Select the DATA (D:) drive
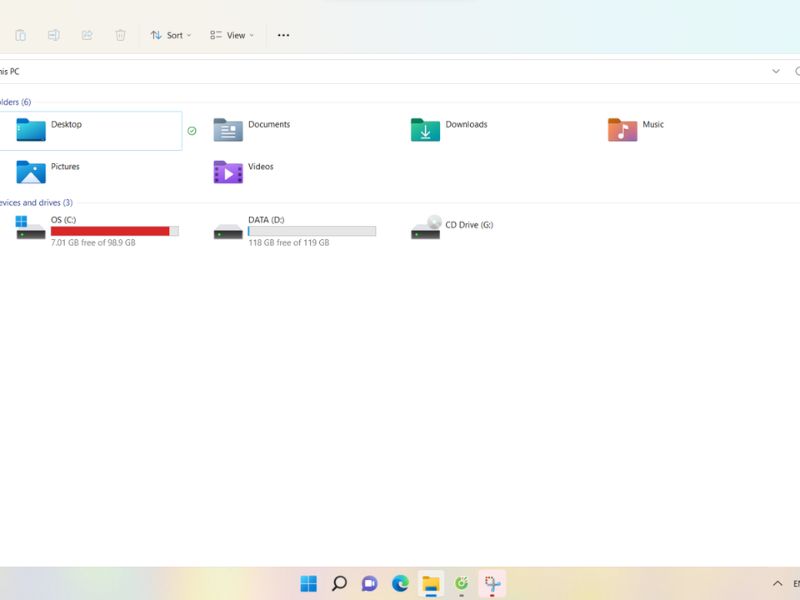The image size is (800, 600). (x=294, y=231)
